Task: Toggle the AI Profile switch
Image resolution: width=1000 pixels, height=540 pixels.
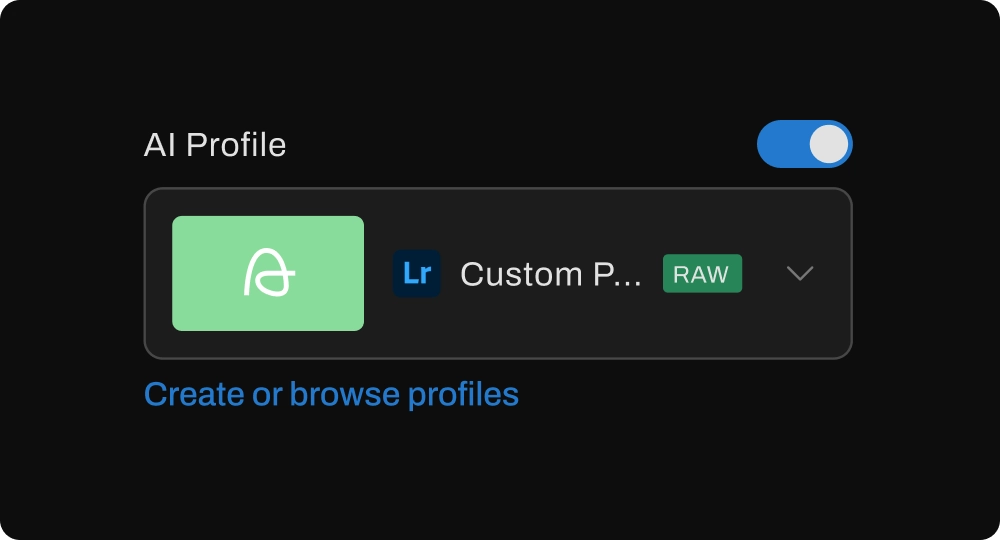Action: [x=804, y=144]
